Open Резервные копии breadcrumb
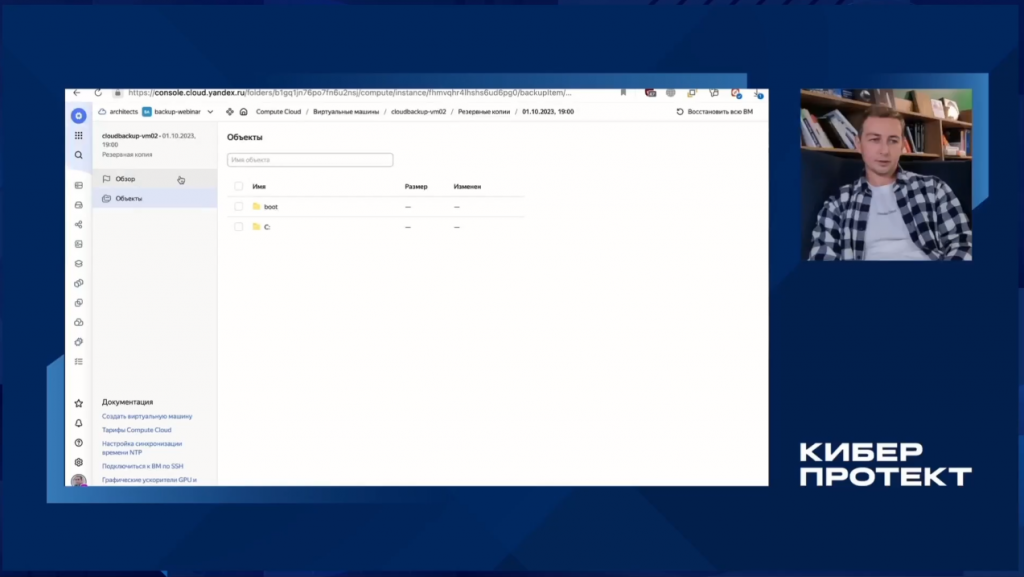1024x577 pixels. tap(484, 112)
